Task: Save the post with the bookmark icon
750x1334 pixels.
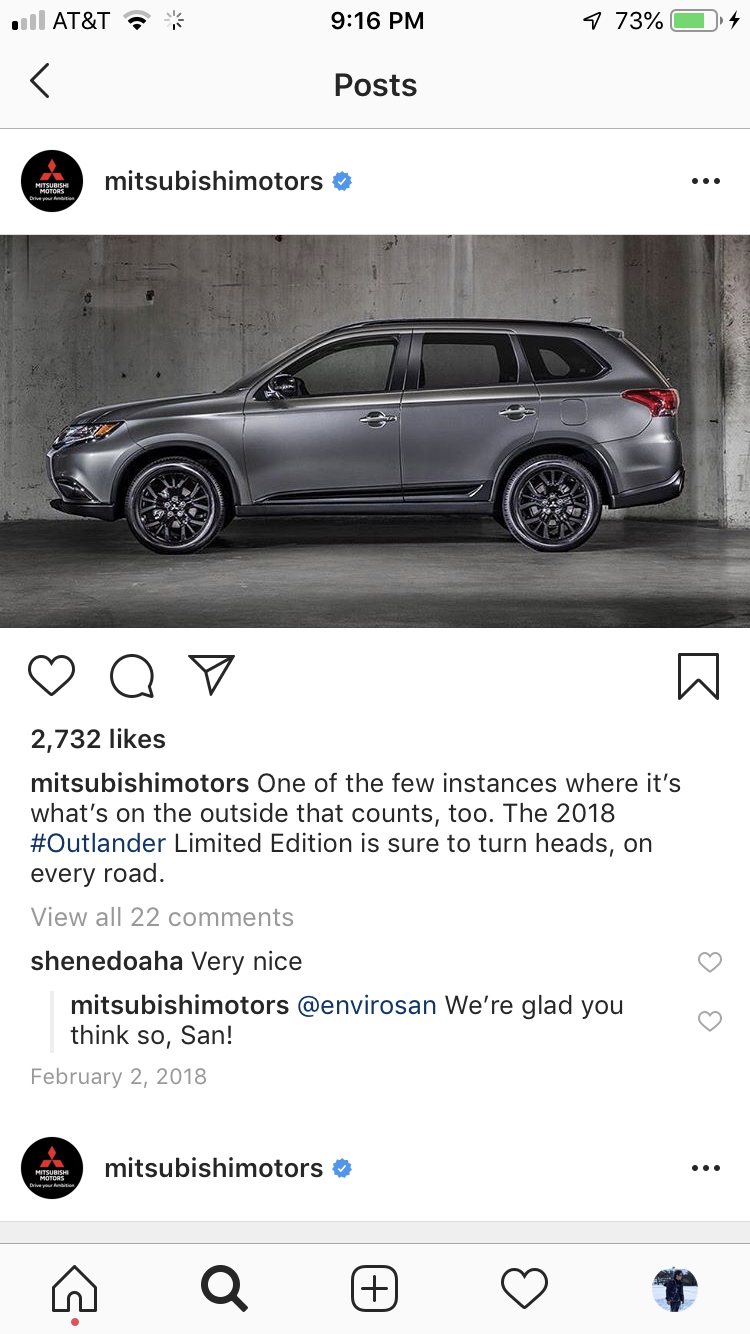Action: coord(698,676)
